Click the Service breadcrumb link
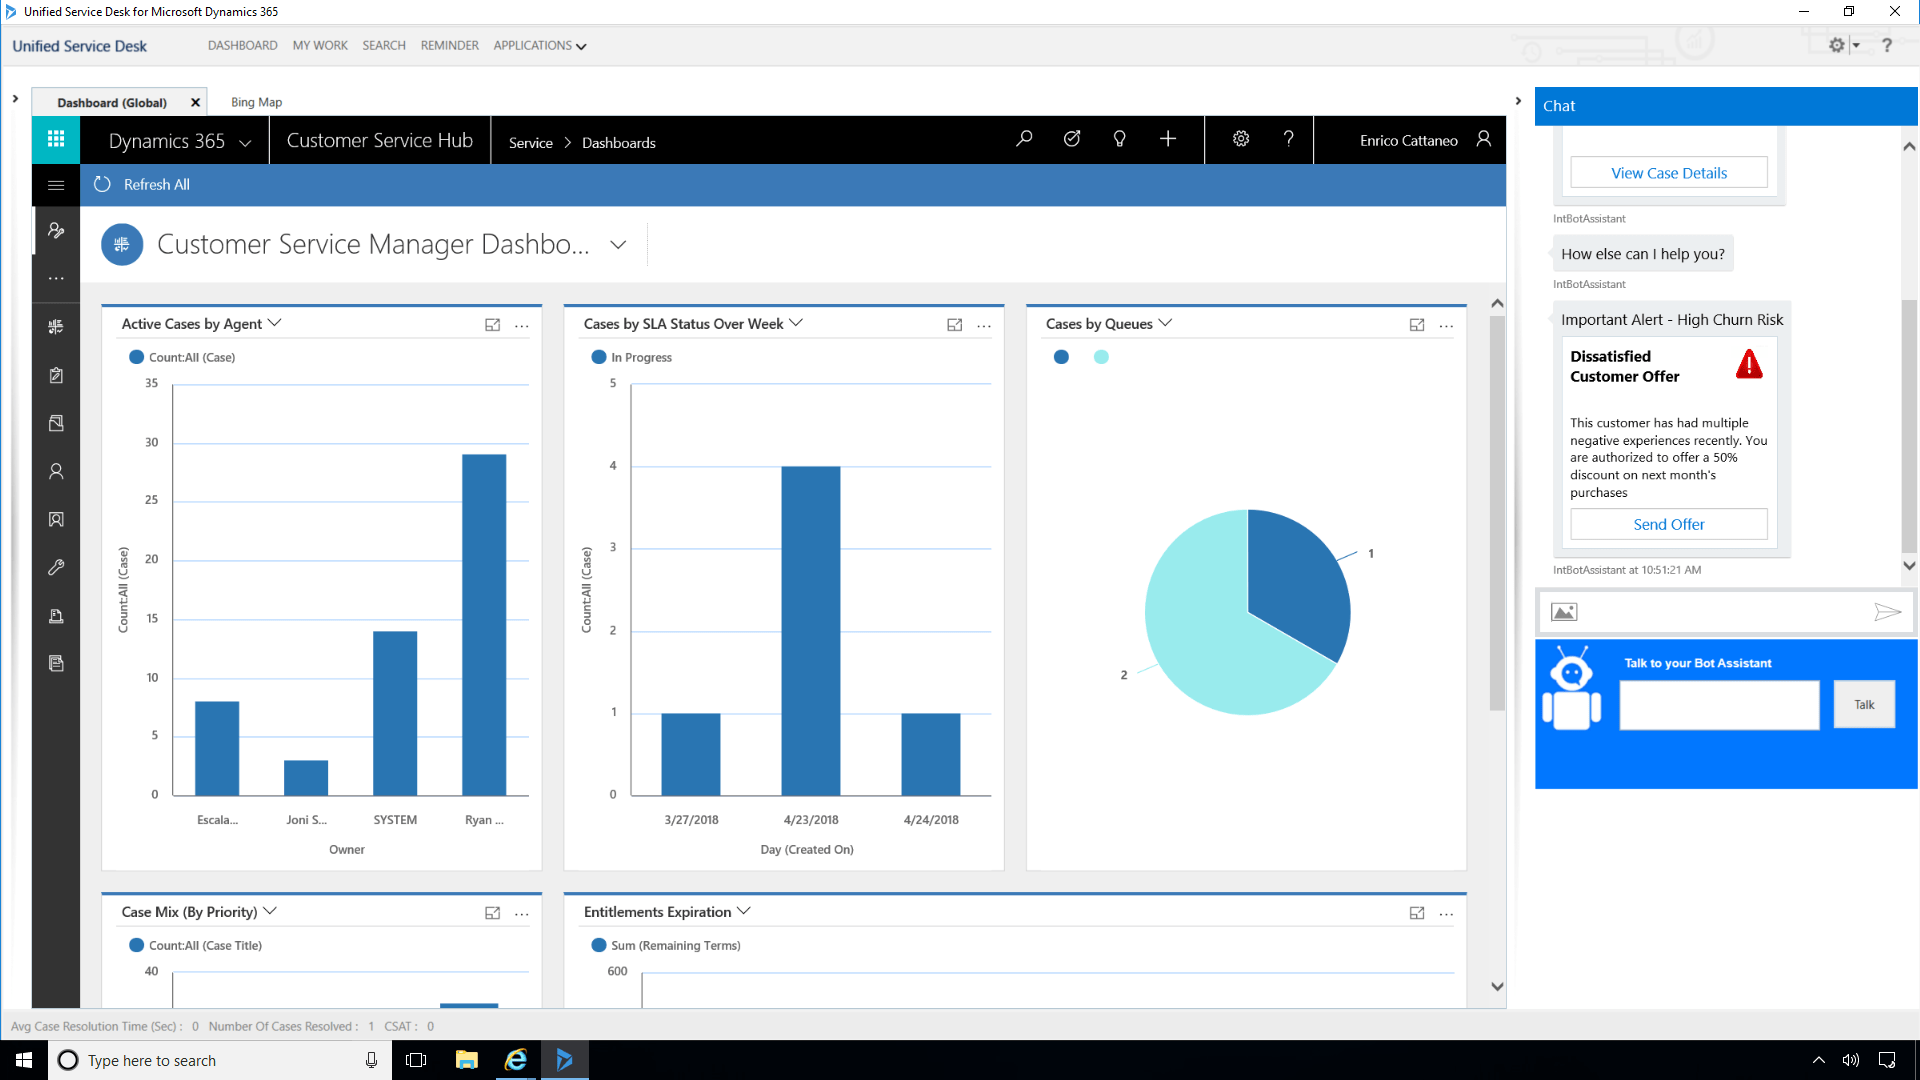The width and height of the screenshot is (1920, 1080). pos(530,143)
